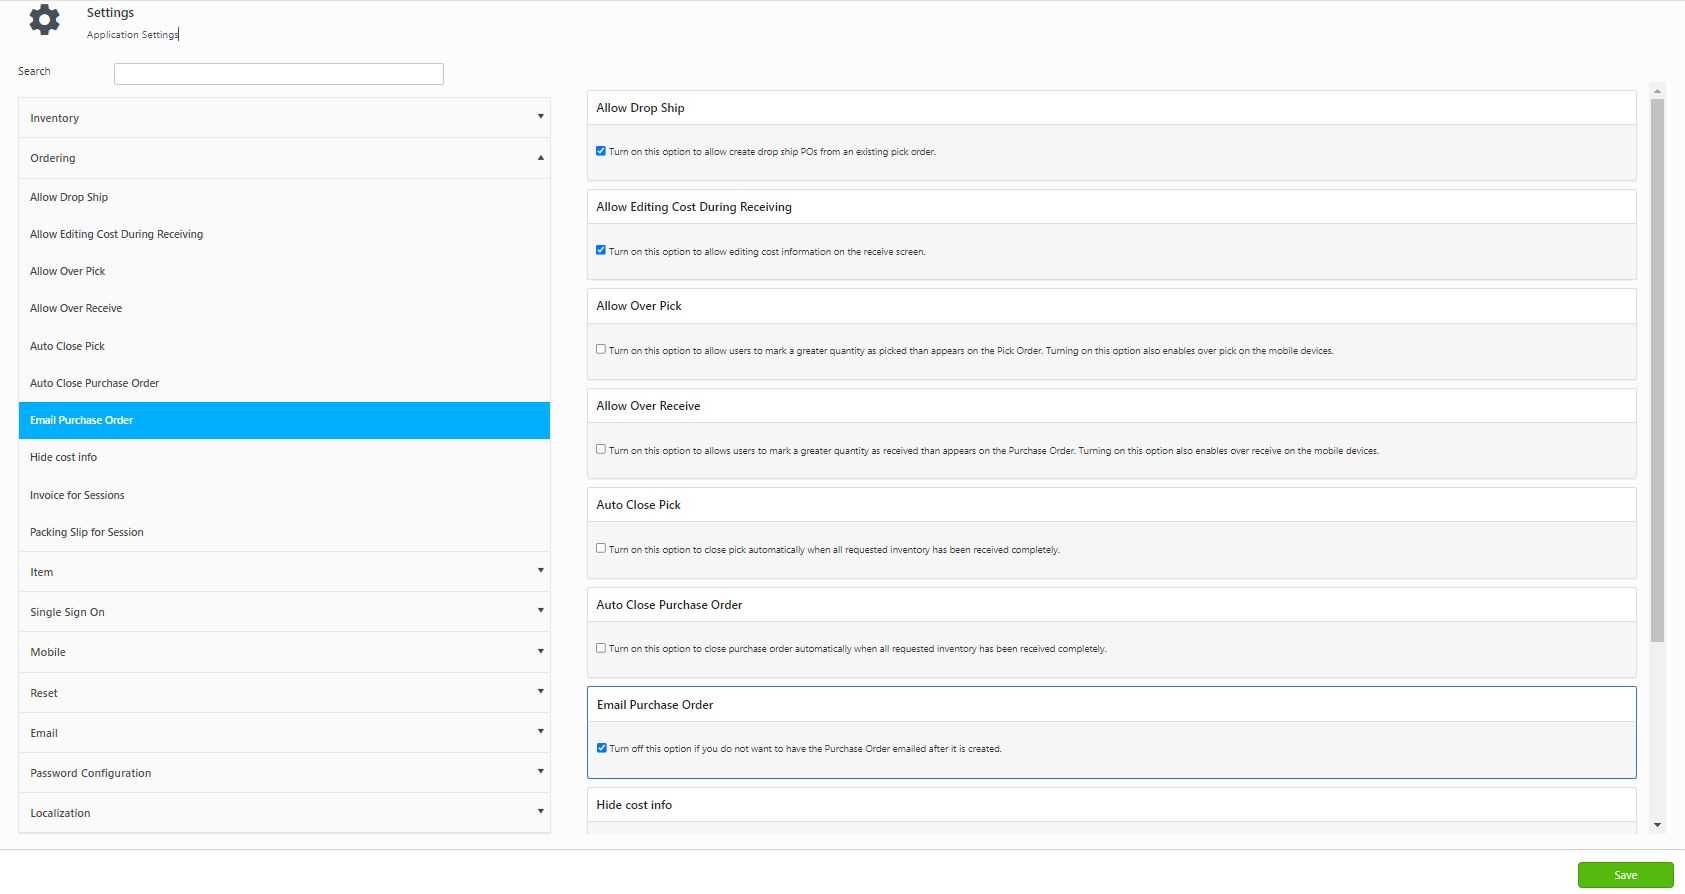Screen dimensions: 1685x894
Task: Enable the Allow Over Pick checkbox
Action: pyautogui.click(x=601, y=350)
